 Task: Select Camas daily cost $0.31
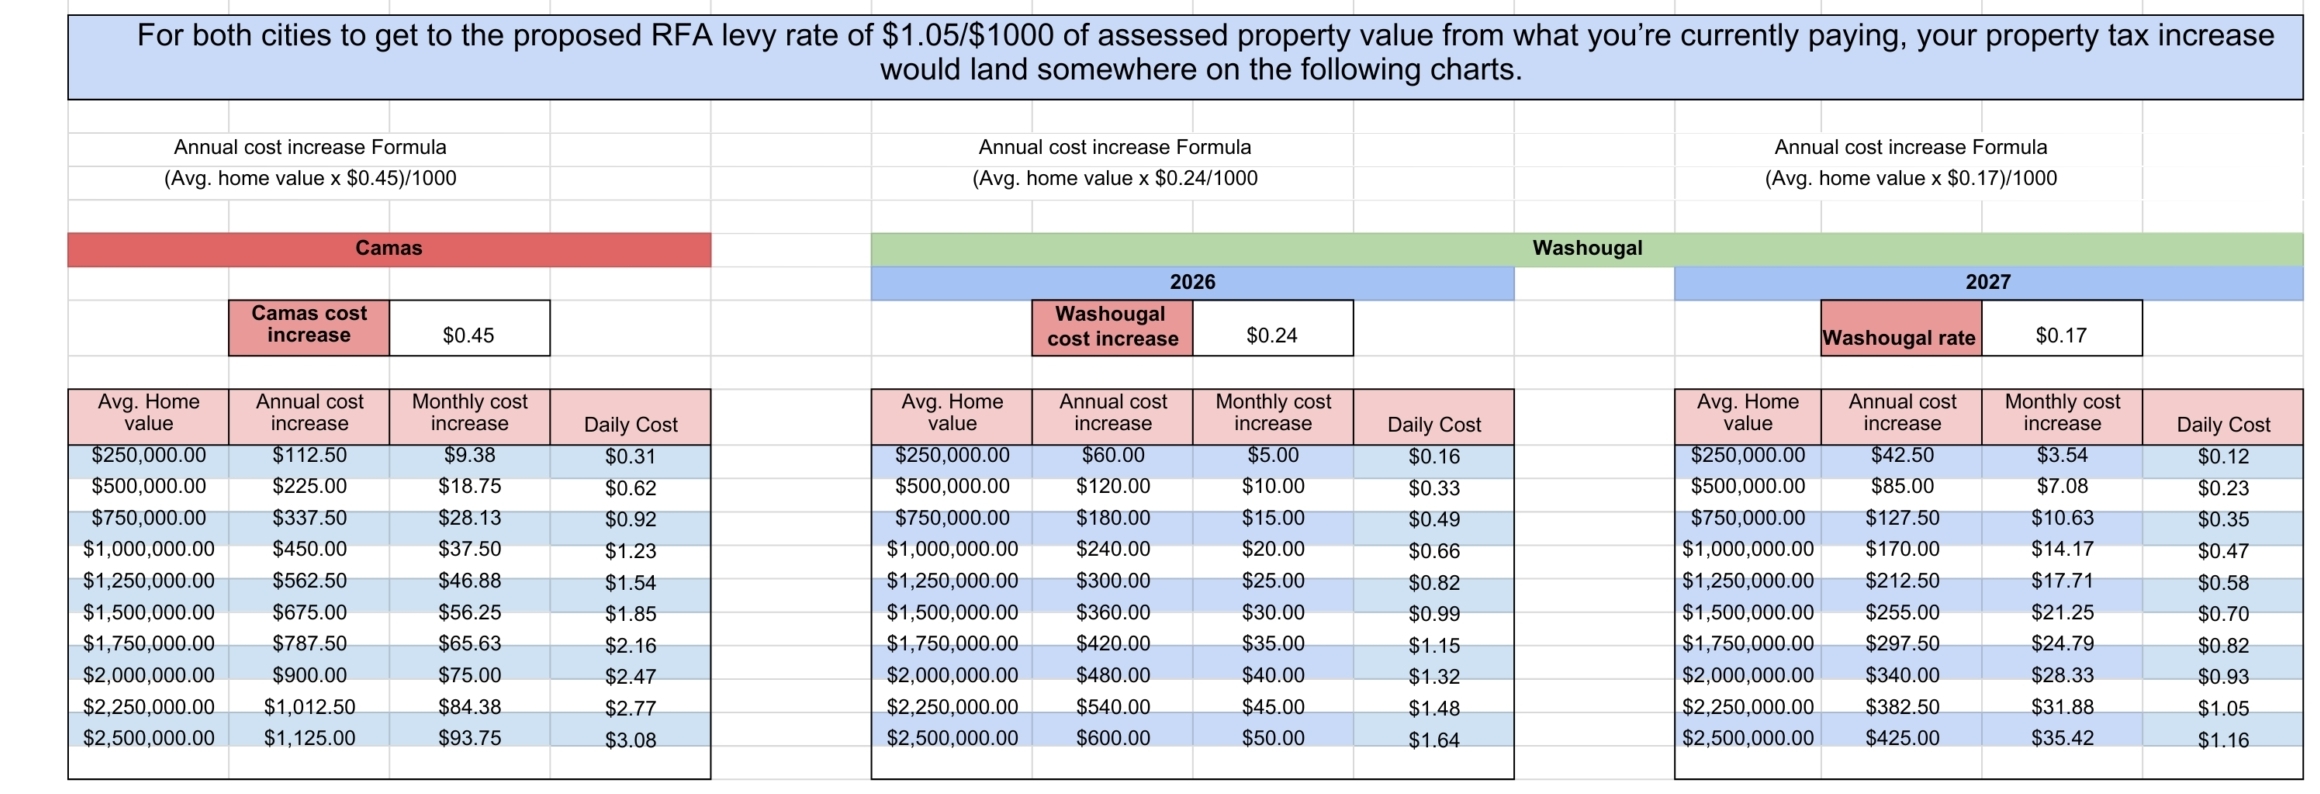(631, 457)
